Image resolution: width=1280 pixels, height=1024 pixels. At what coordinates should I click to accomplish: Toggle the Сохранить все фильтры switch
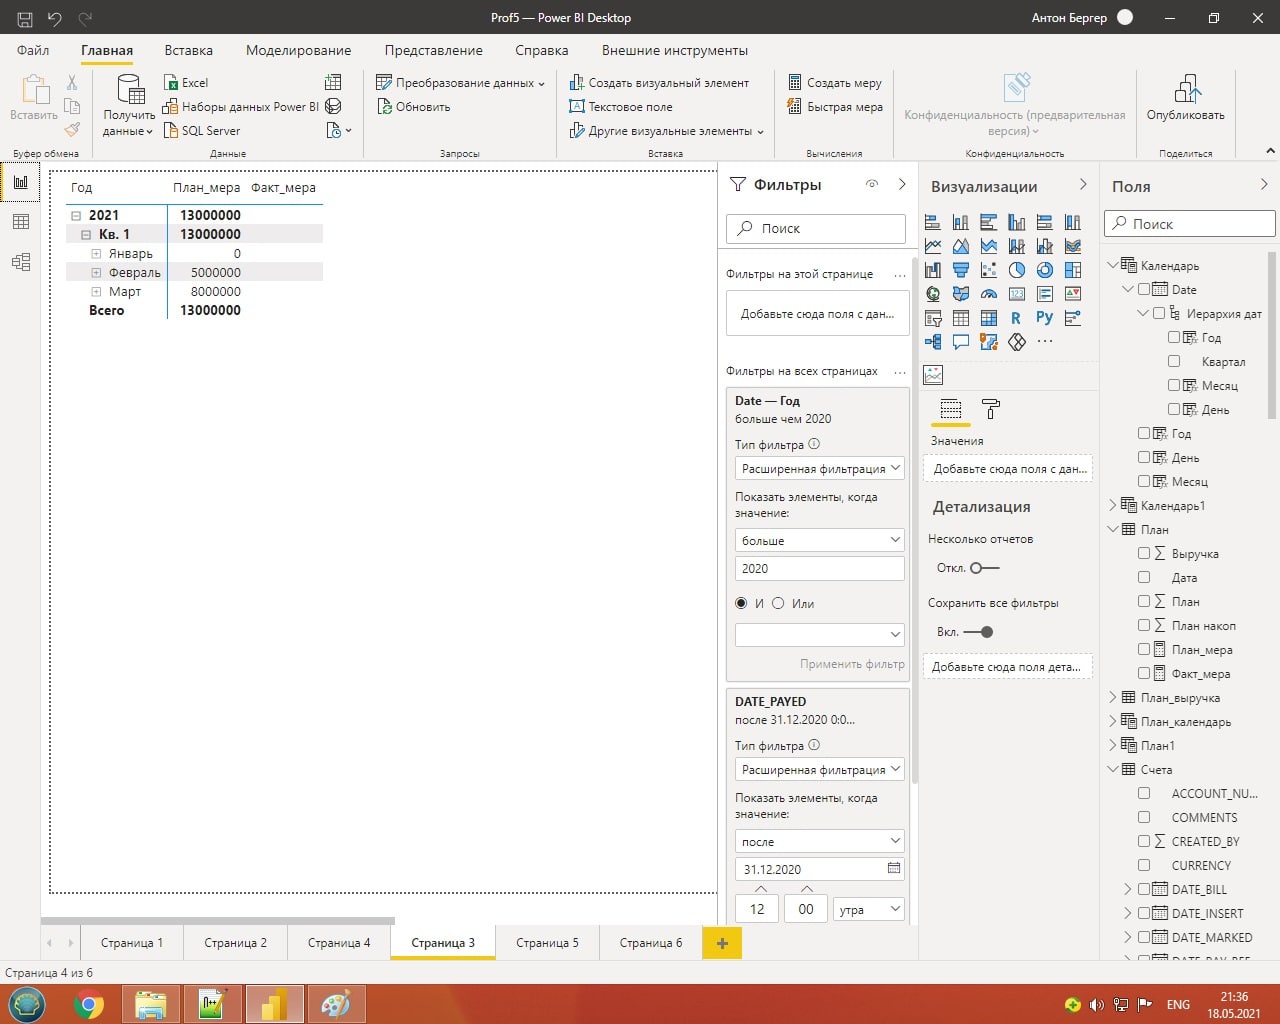coord(978,632)
